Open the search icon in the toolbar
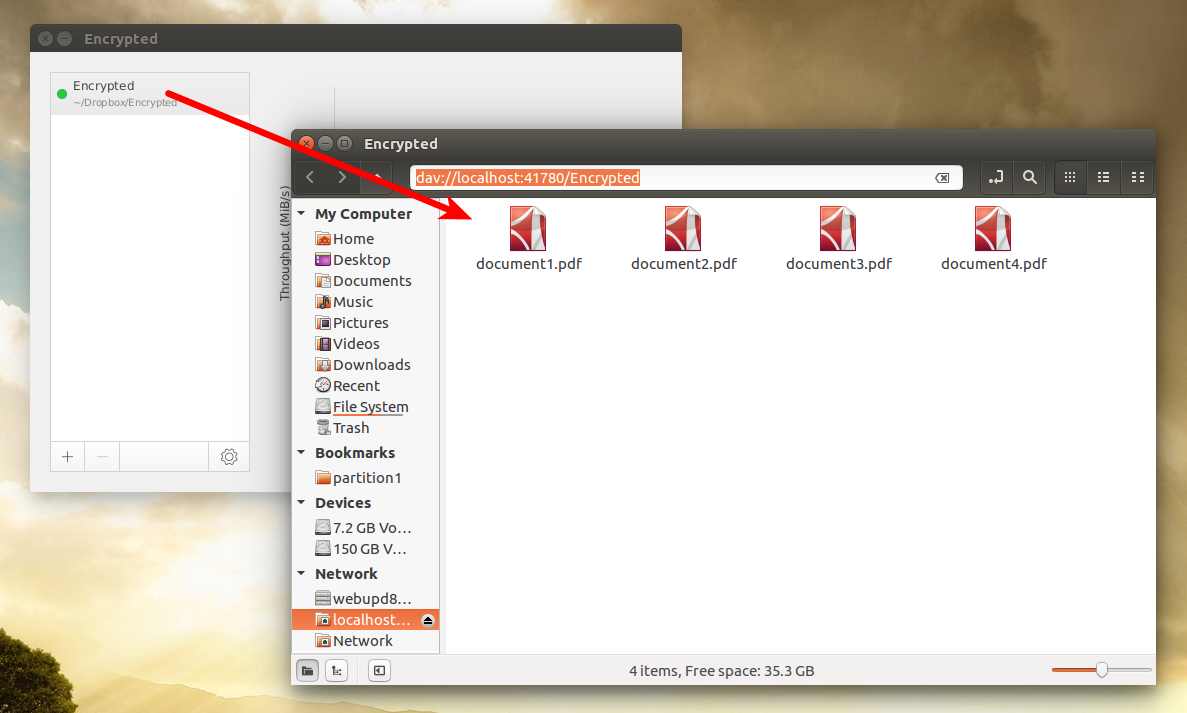 coord(1030,177)
